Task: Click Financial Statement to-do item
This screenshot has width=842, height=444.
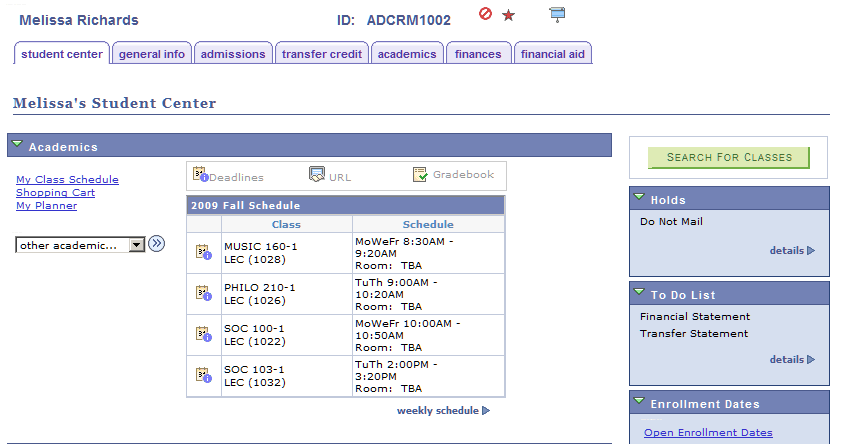Action: [x=695, y=317]
